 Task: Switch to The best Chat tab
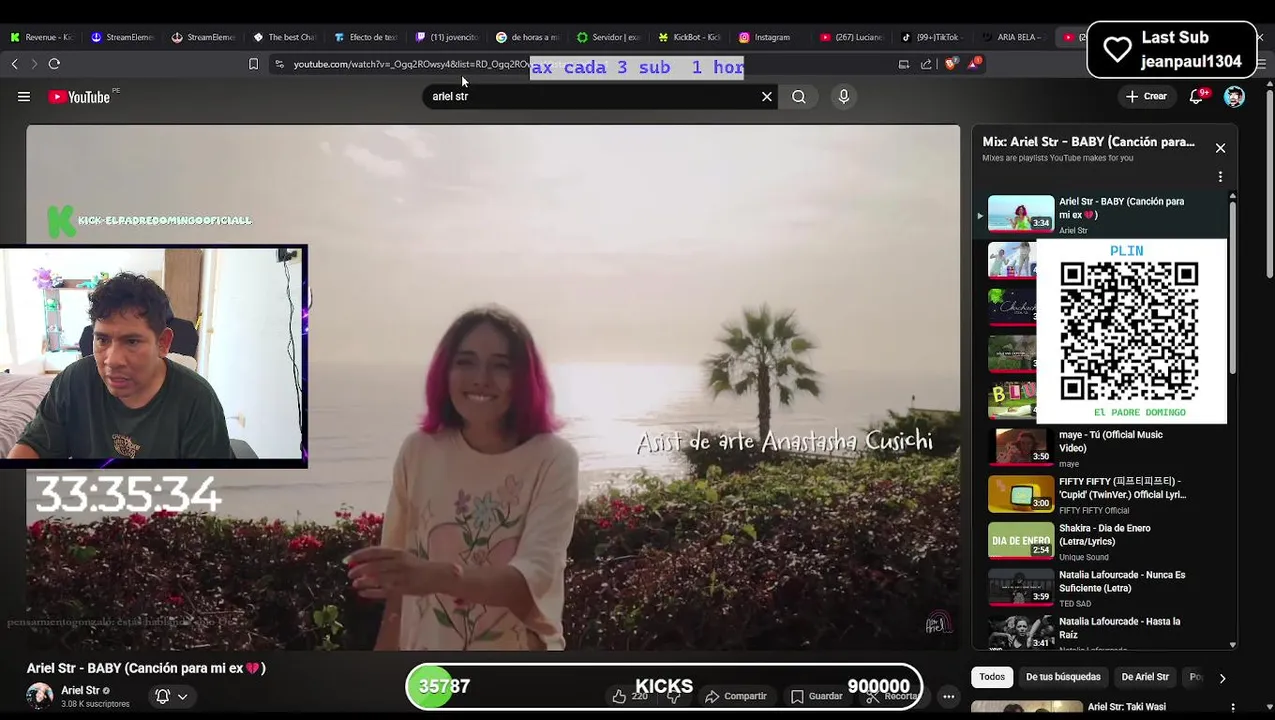coord(285,37)
